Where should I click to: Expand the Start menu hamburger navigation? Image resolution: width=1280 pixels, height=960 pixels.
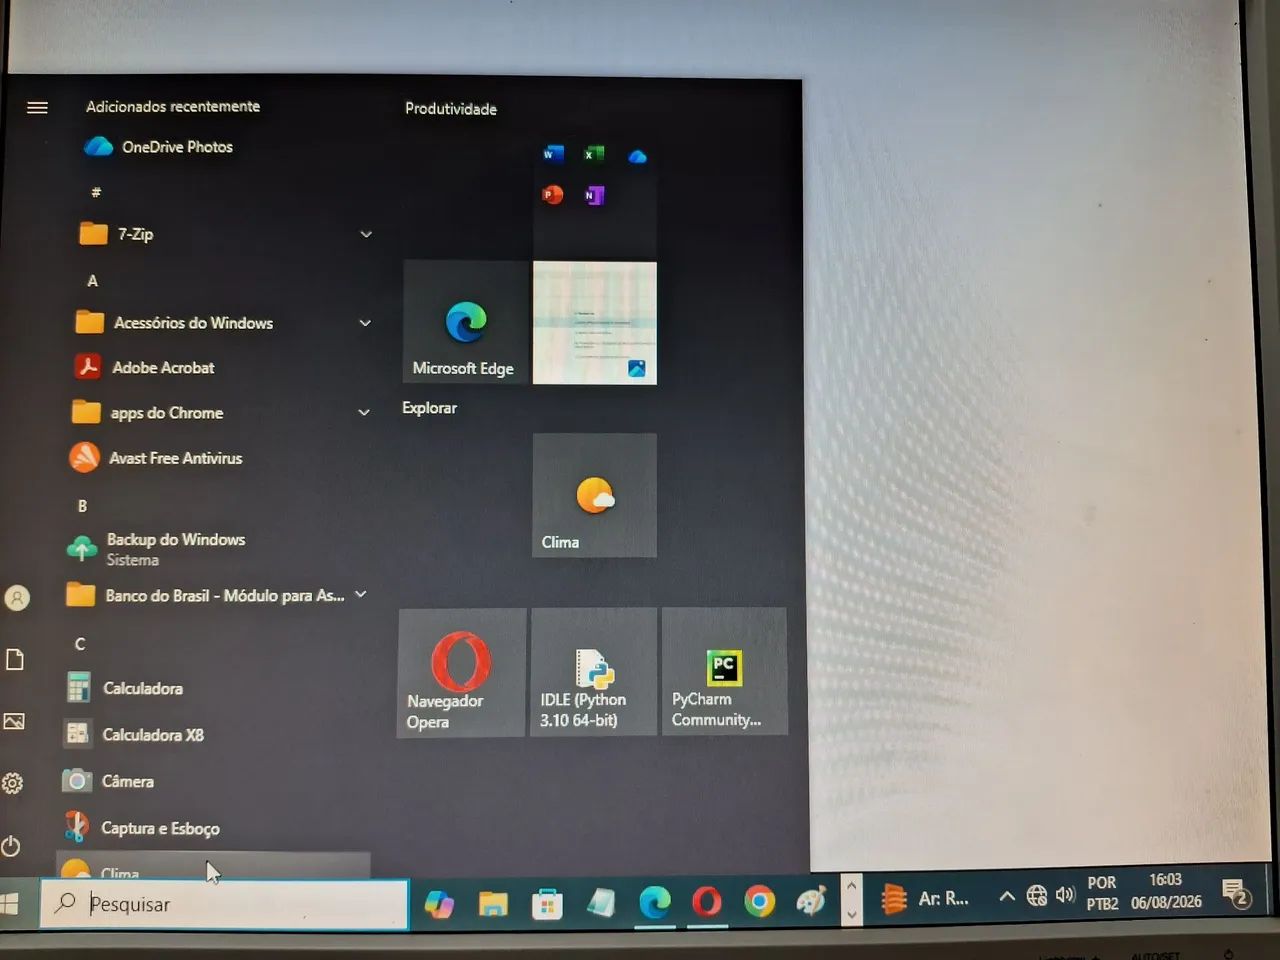click(37, 107)
